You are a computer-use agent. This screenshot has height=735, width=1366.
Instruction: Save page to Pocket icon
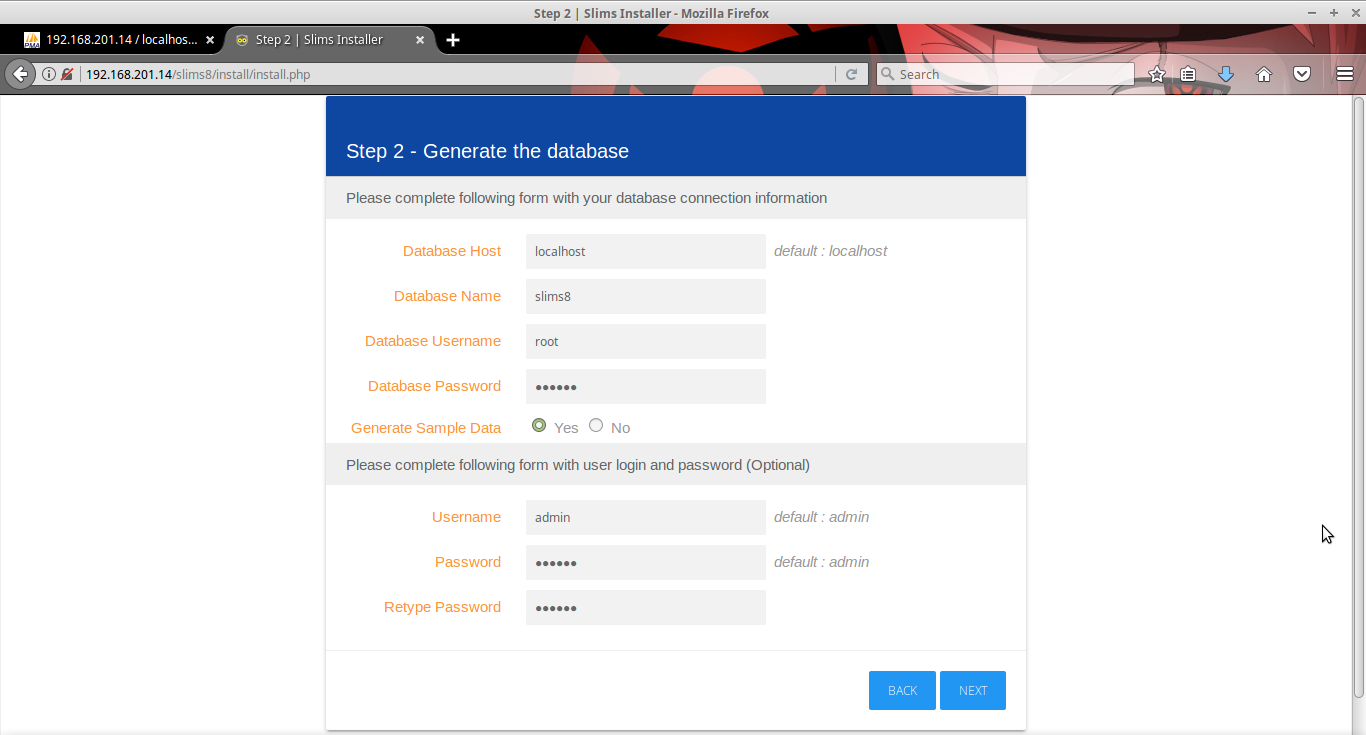coord(1302,74)
